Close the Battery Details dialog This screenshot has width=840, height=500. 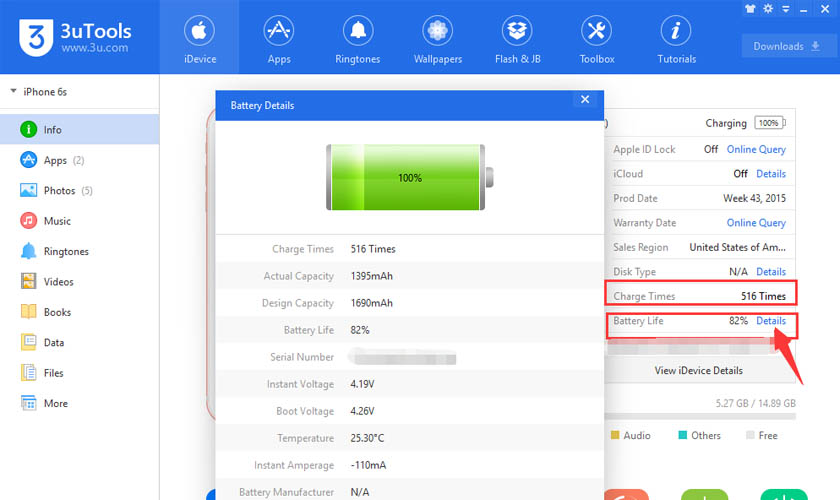click(x=585, y=100)
